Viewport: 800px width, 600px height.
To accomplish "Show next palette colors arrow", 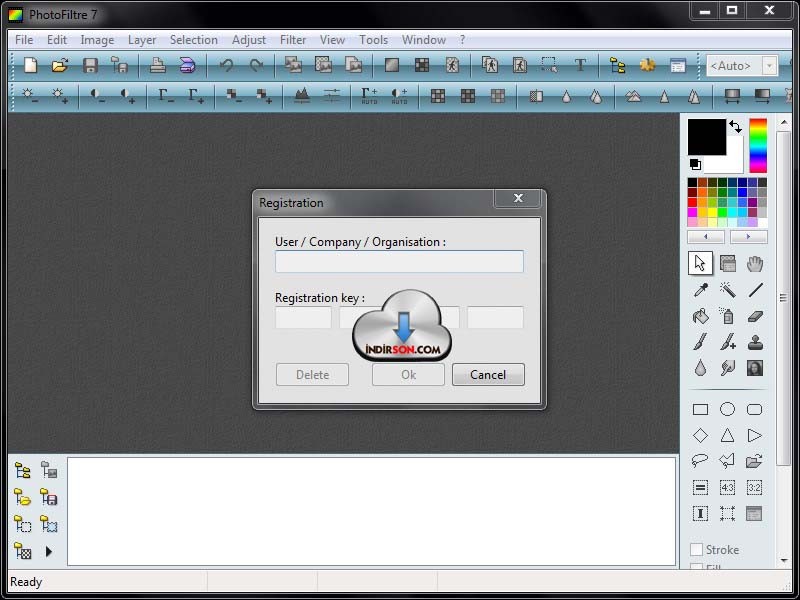I will pos(748,237).
